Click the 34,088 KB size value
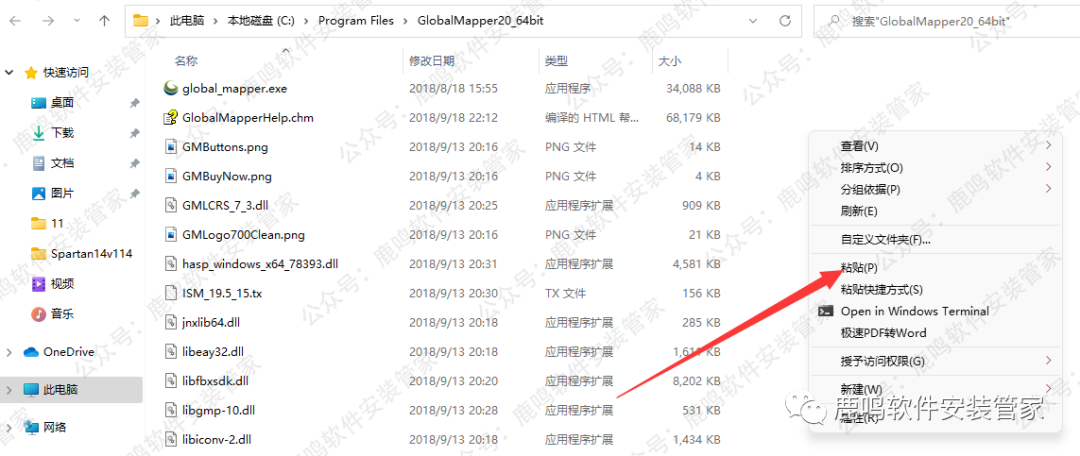The height and width of the screenshot is (456, 1080). pyautogui.click(x=694, y=88)
